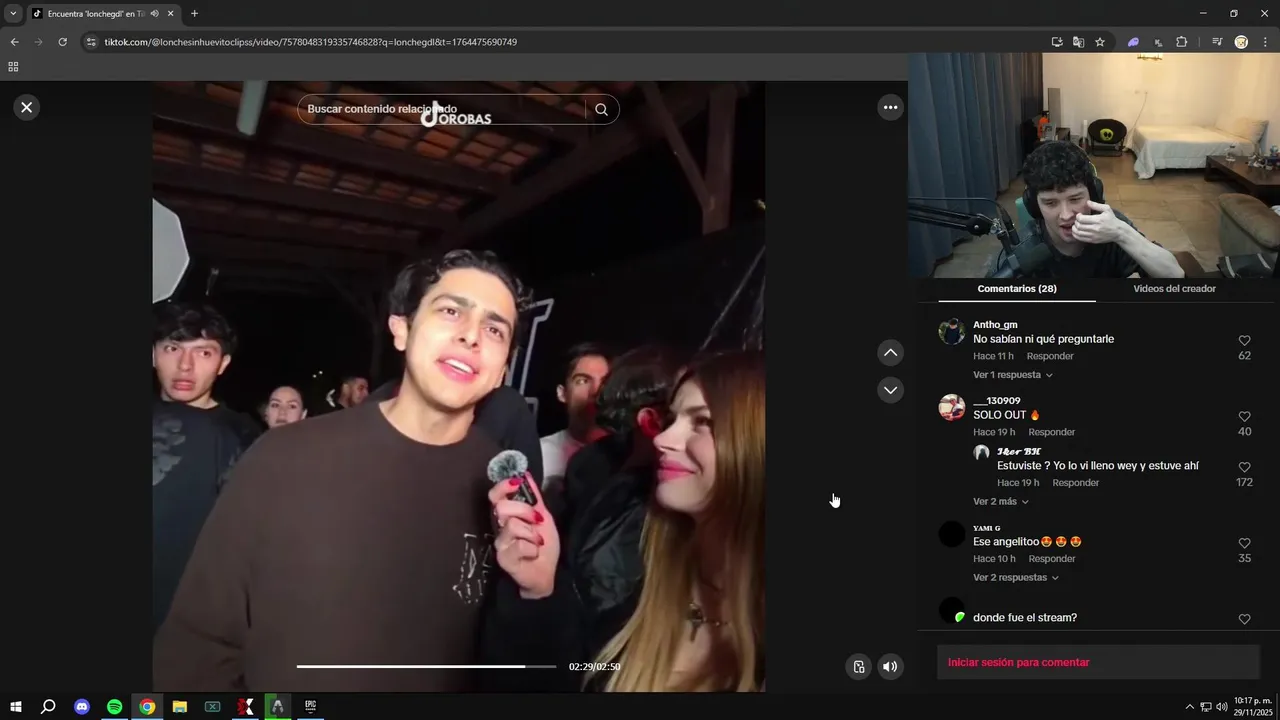
Task: Go to previous video with the up arrow
Action: [890, 352]
